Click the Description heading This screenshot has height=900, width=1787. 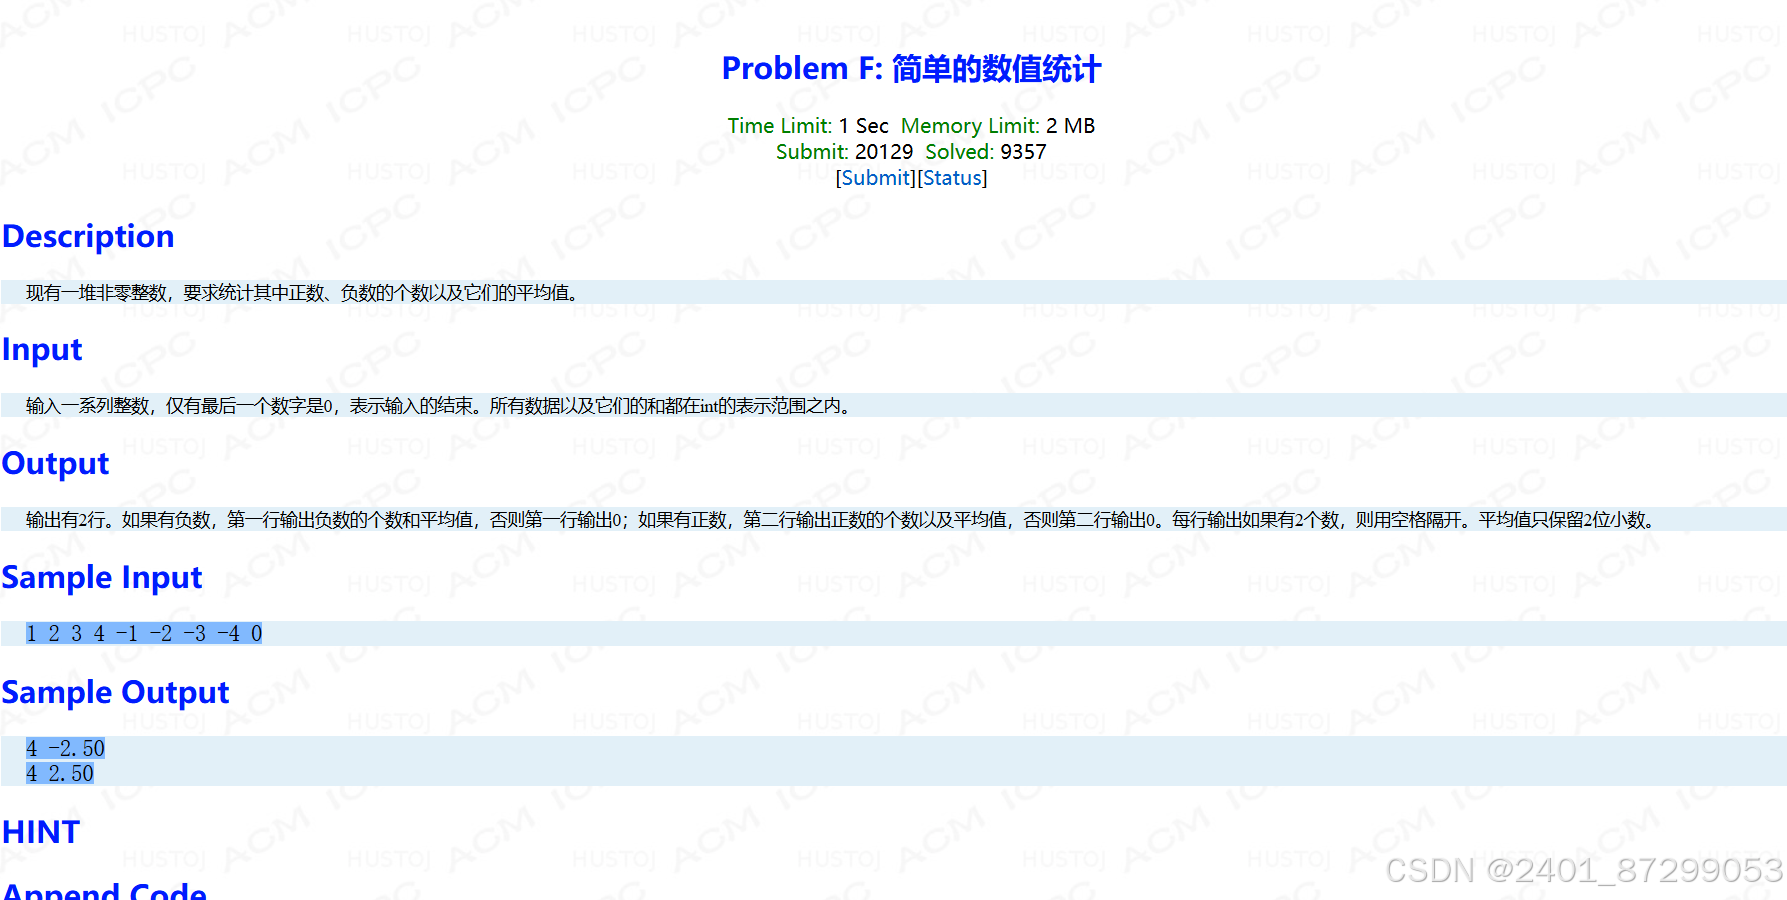click(x=88, y=236)
